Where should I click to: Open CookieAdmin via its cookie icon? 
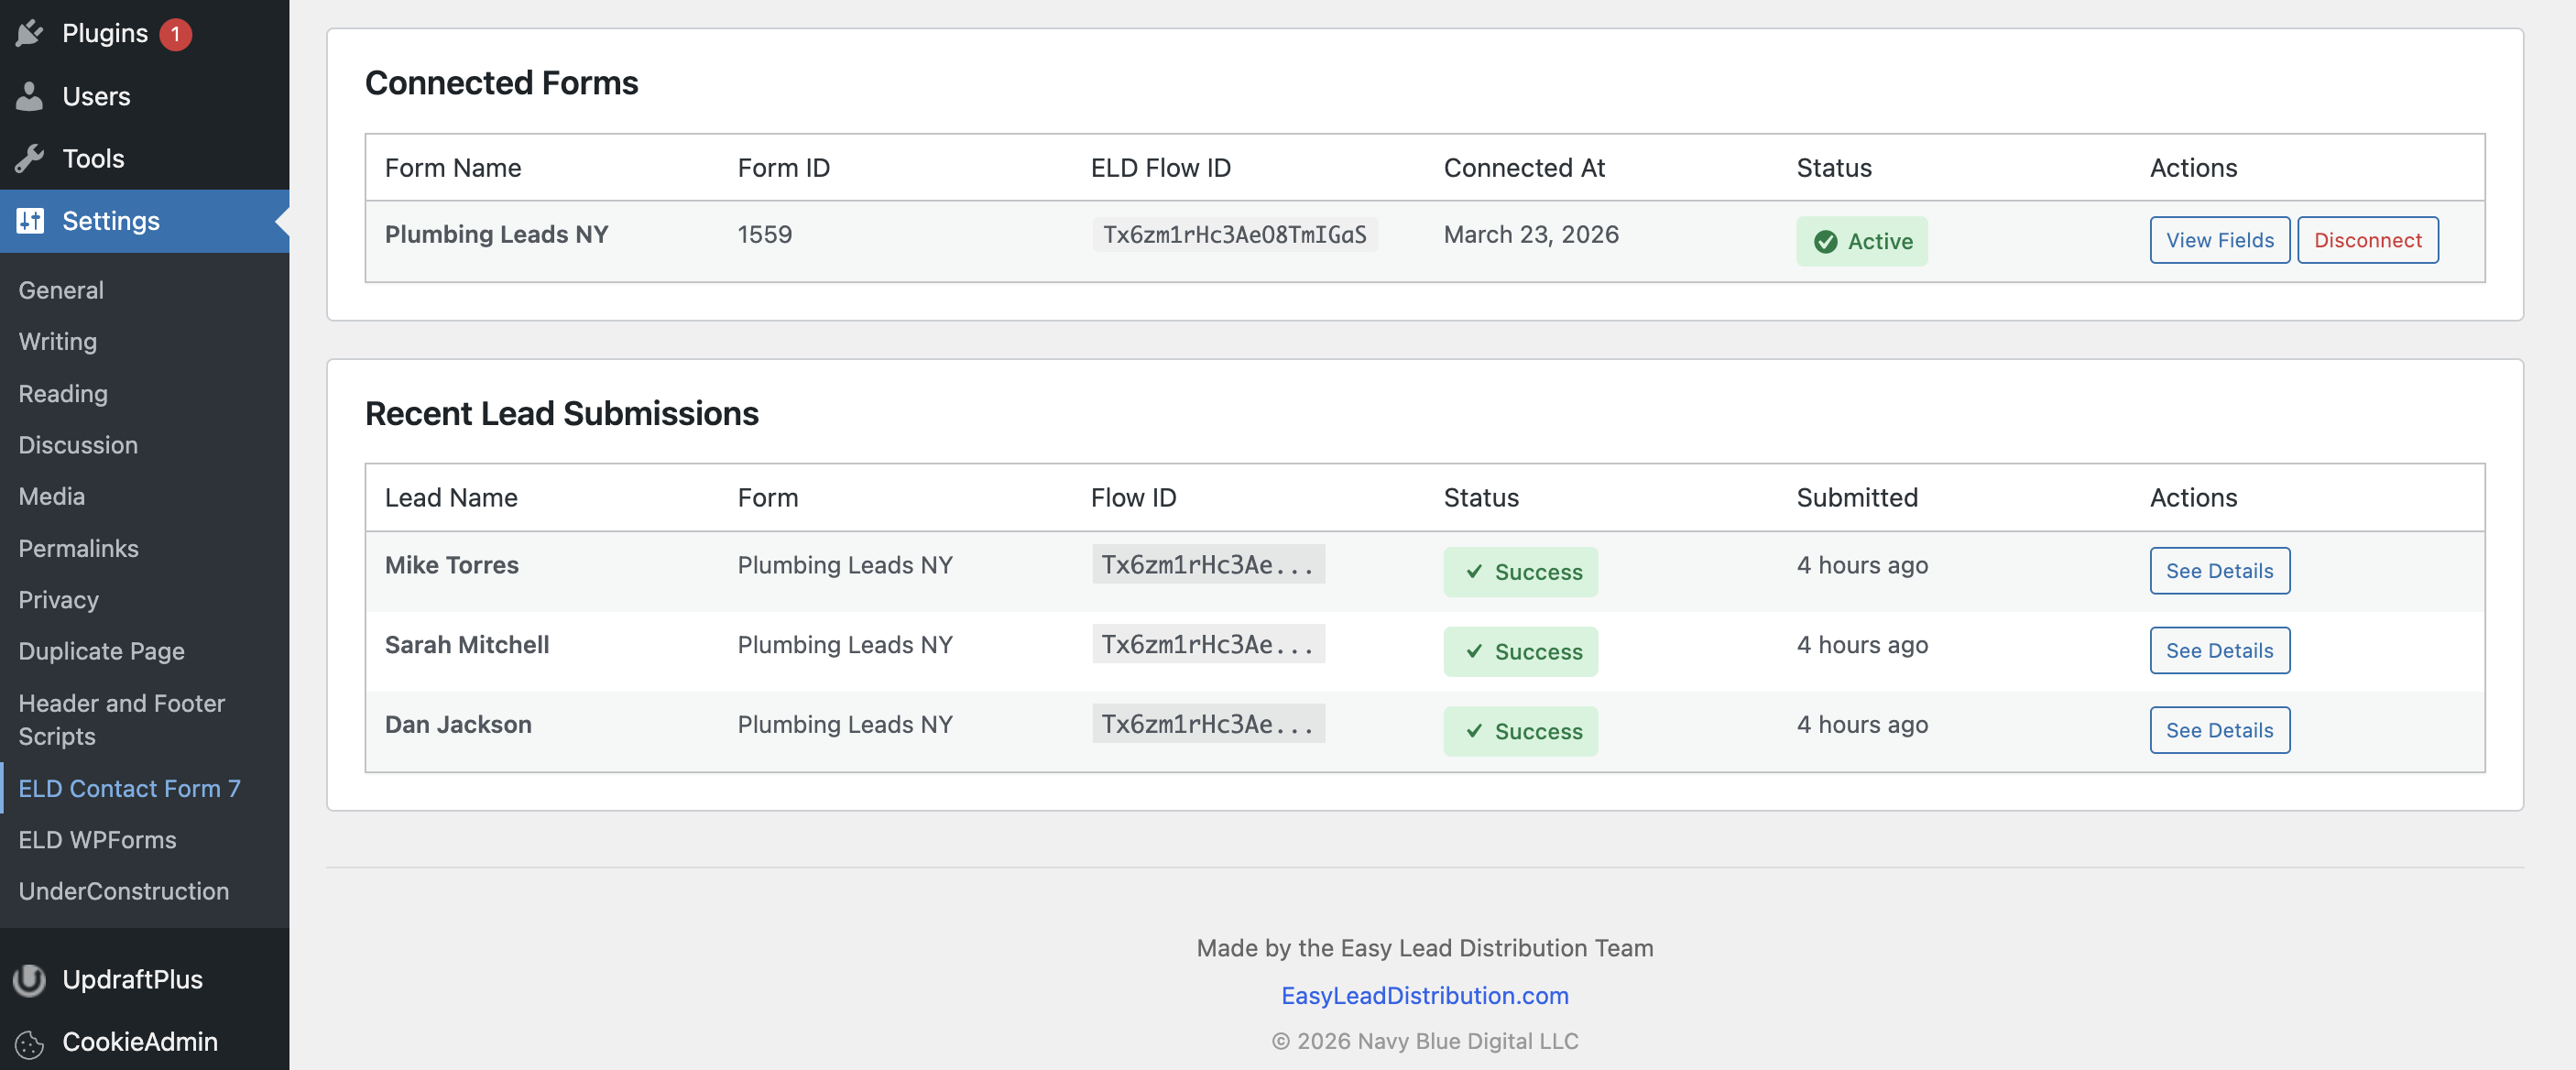pyautogui.click(x=29, y=1043)
